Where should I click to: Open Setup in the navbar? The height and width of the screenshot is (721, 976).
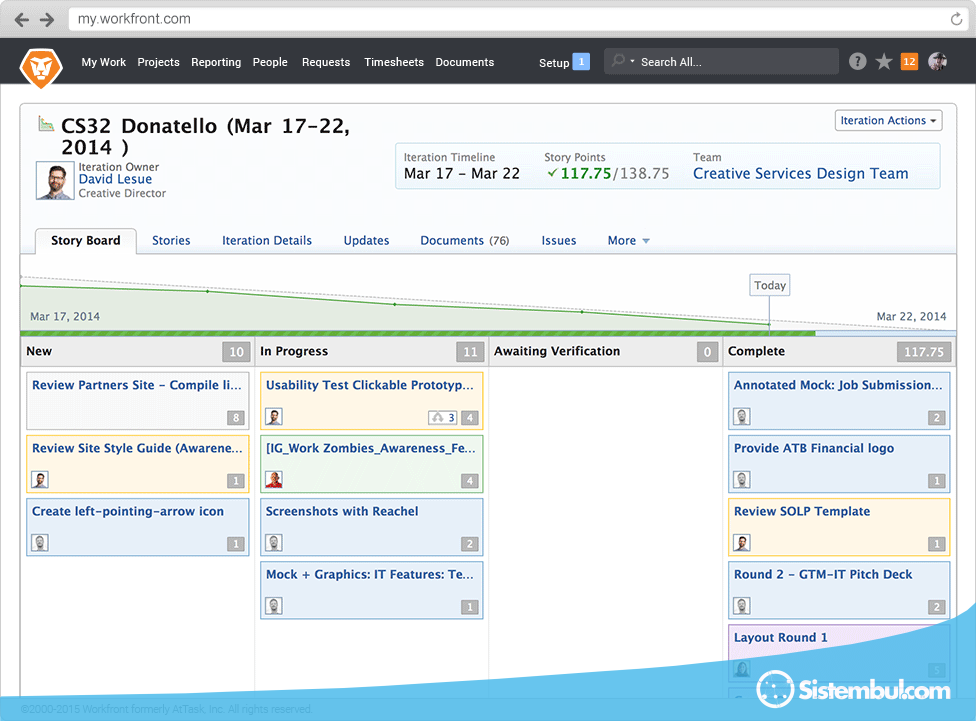(554, 63)
